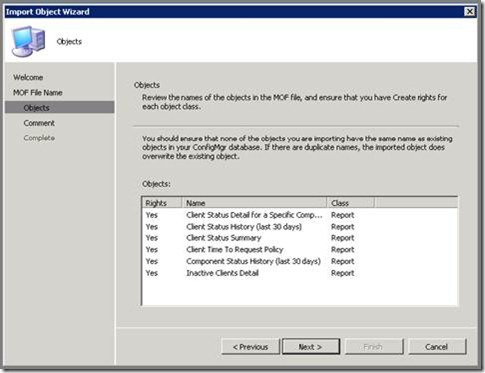Click Yes in Inactive Clients Detail row
Image resolution: width=485 pixels, height=373 pixels.
tap(152, 273)
